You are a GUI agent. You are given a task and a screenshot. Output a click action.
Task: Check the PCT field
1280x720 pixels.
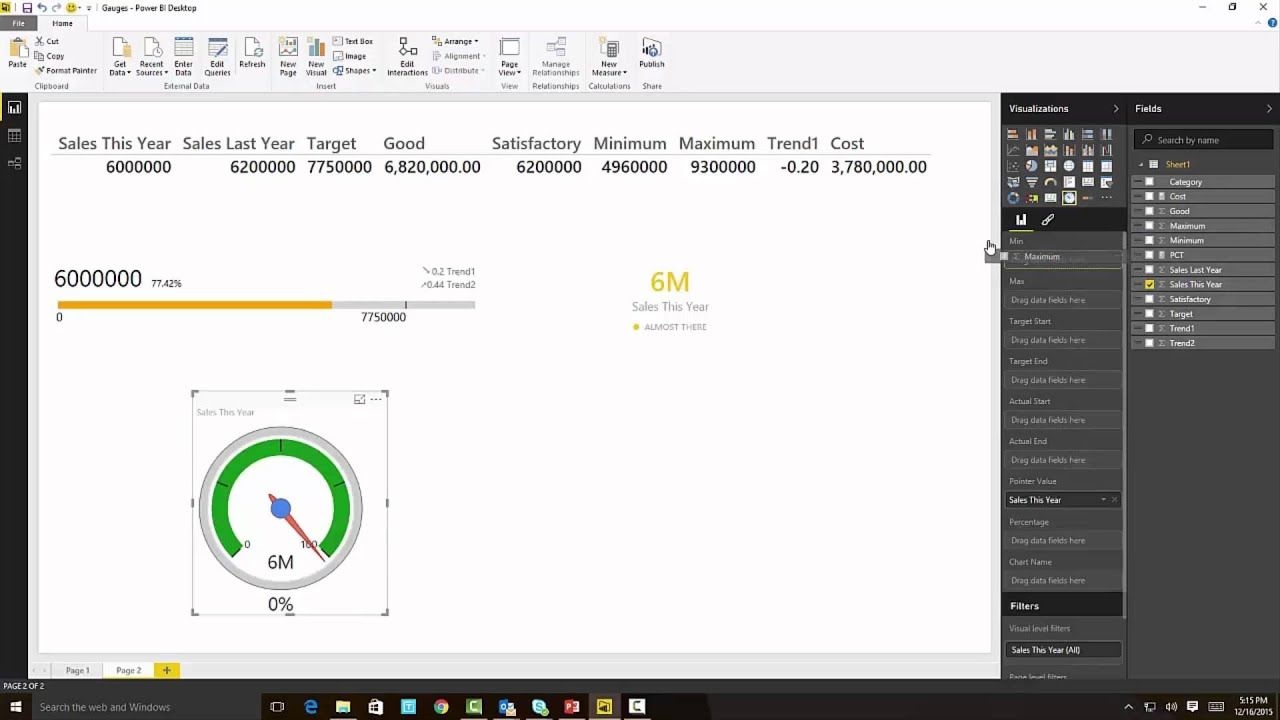tap(1149, 255)
